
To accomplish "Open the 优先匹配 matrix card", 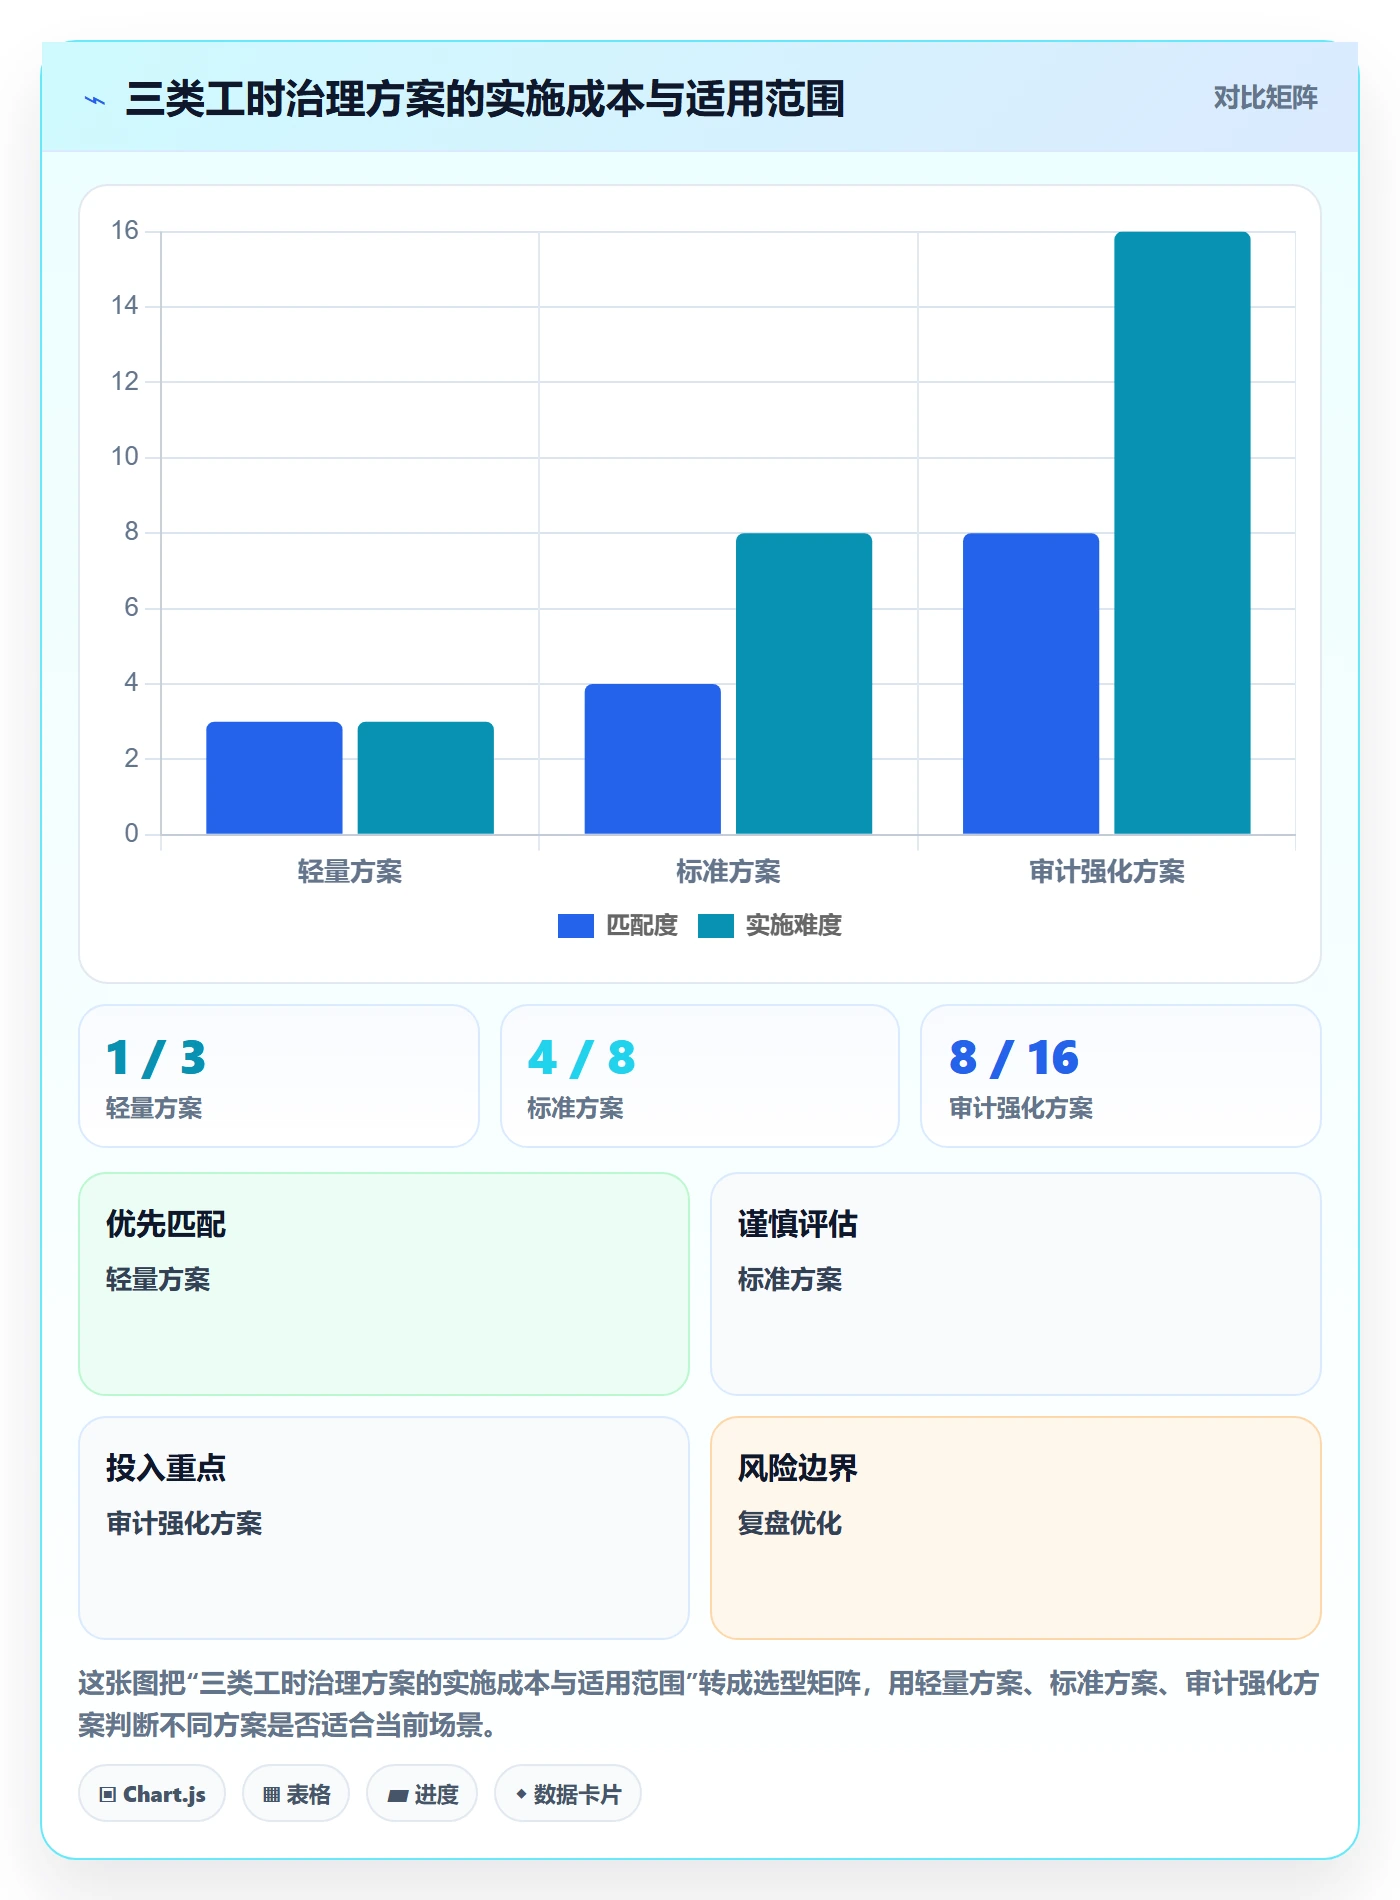I will click(384, 1284).
